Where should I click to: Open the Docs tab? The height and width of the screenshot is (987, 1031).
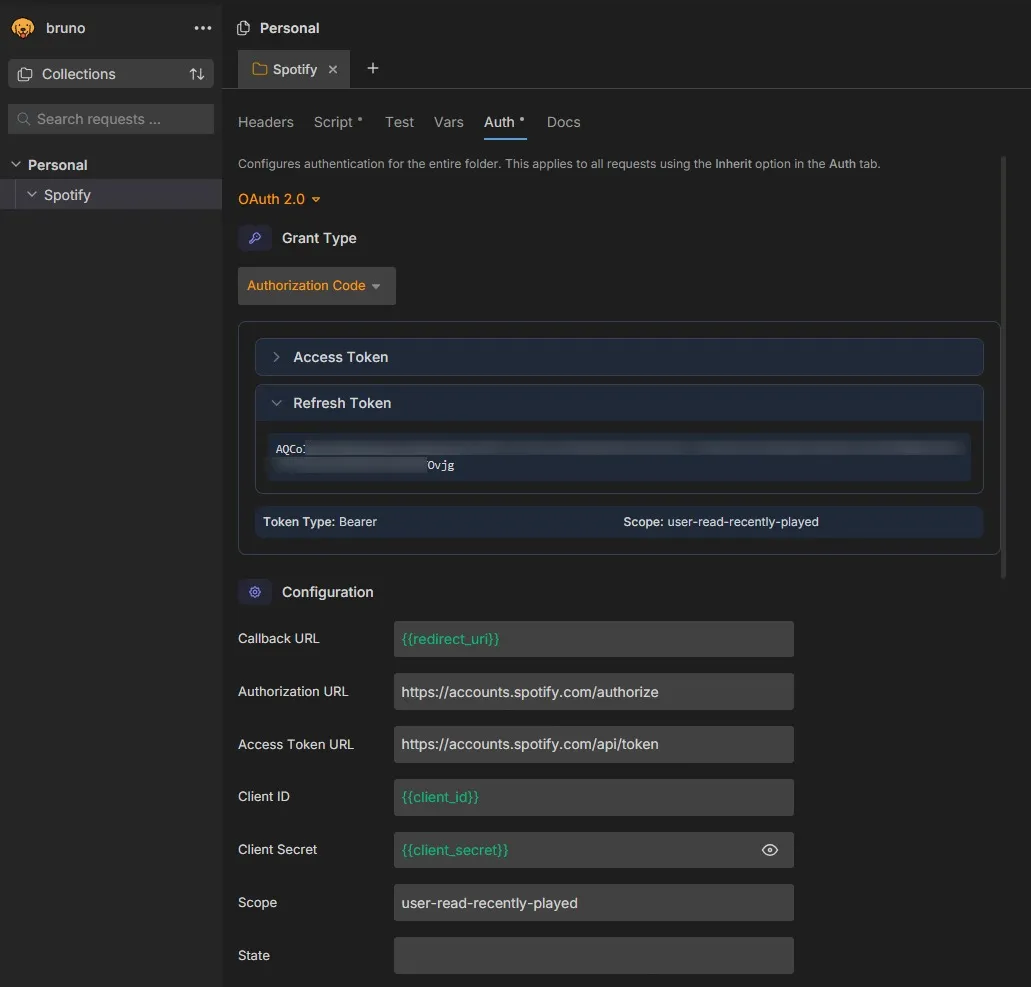(x=563, y=122)
